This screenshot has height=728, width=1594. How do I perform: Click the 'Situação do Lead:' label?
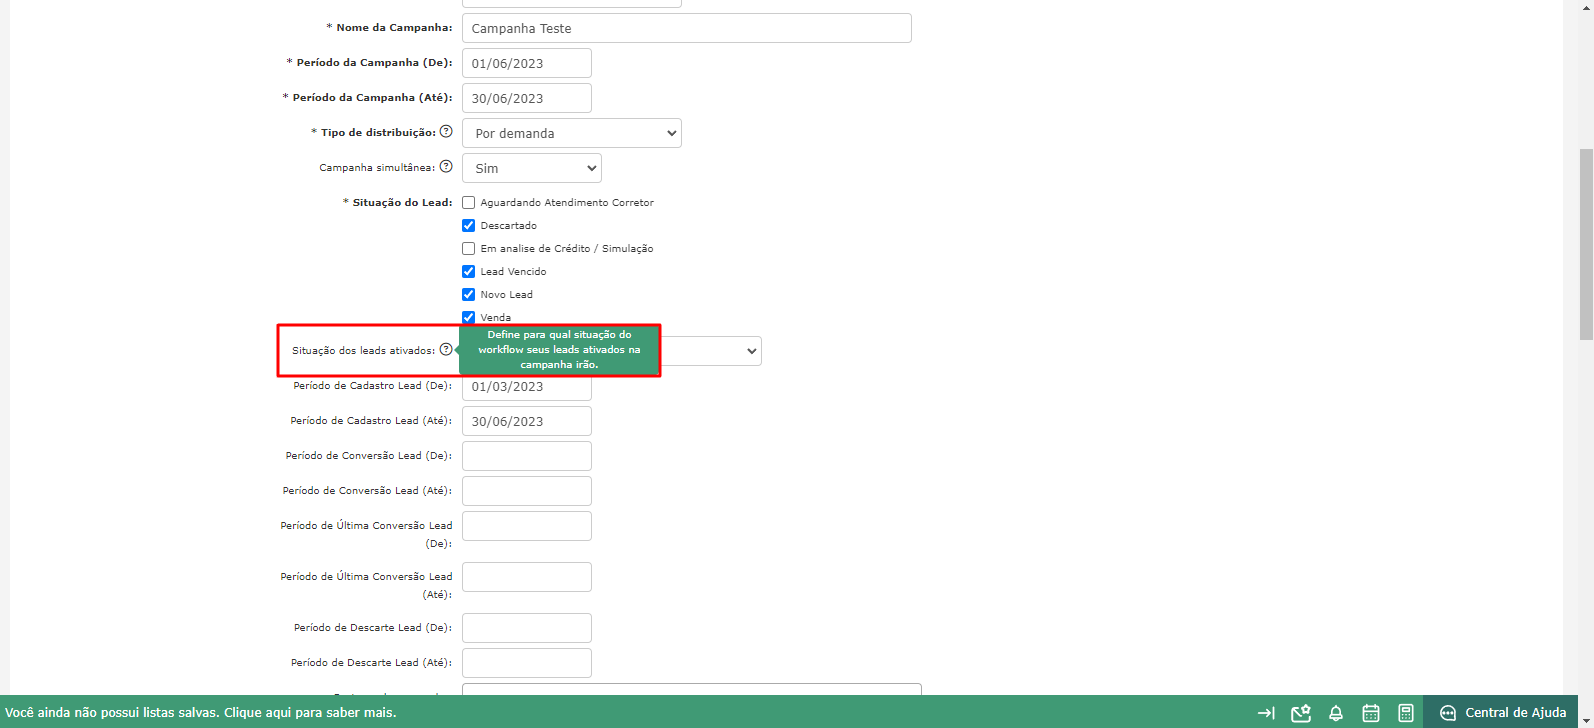coord(402,202)
